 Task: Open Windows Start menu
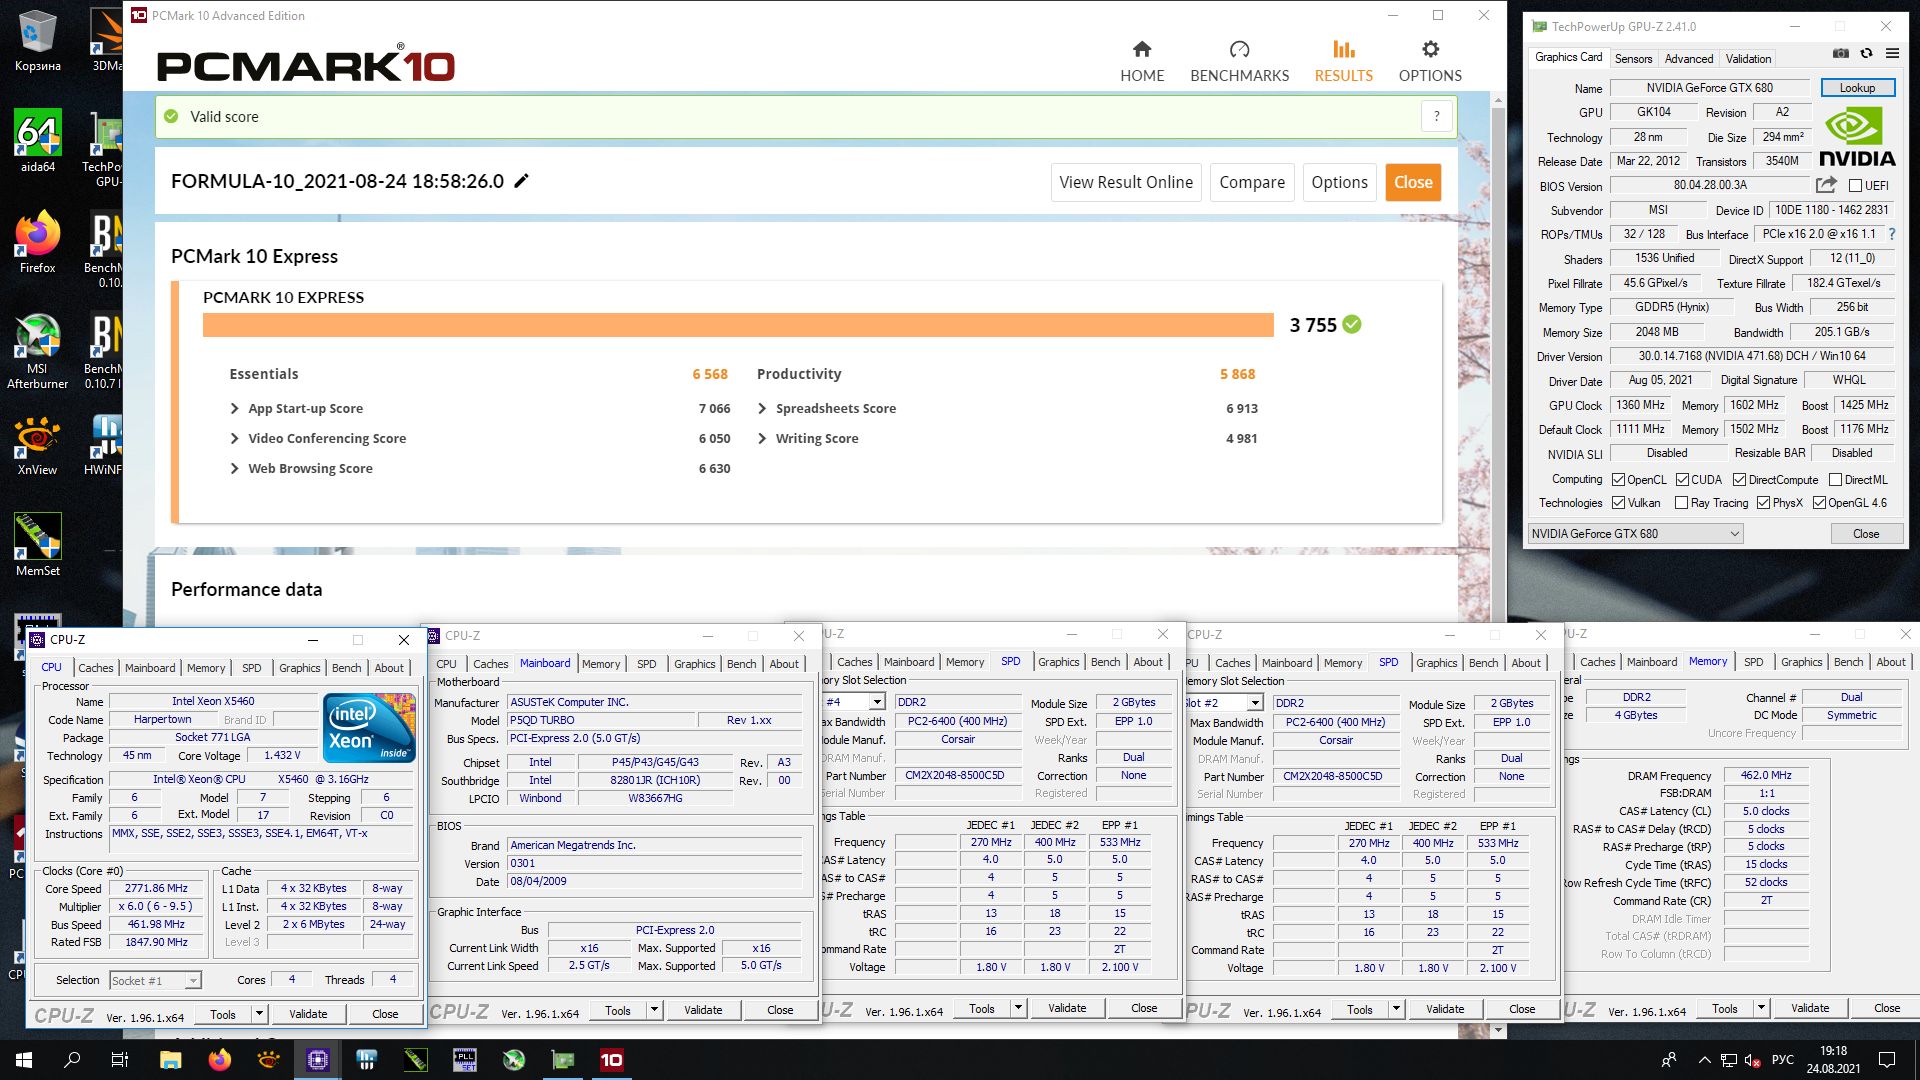click(24, 1060)
